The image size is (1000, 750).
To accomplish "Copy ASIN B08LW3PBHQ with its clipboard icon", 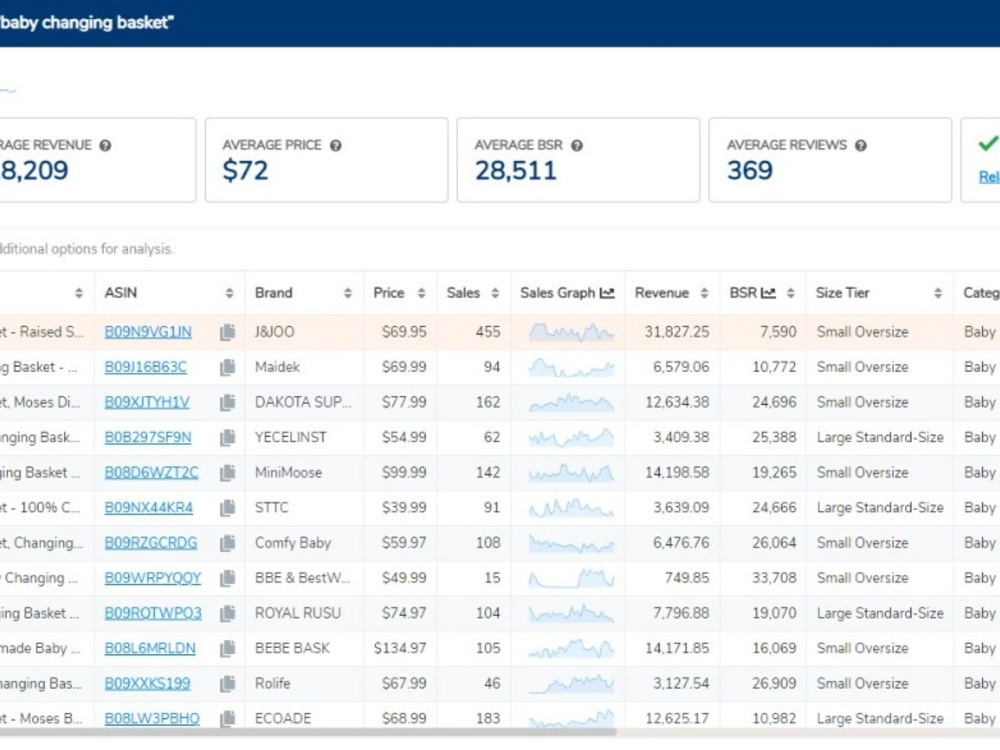I will 228,719.
